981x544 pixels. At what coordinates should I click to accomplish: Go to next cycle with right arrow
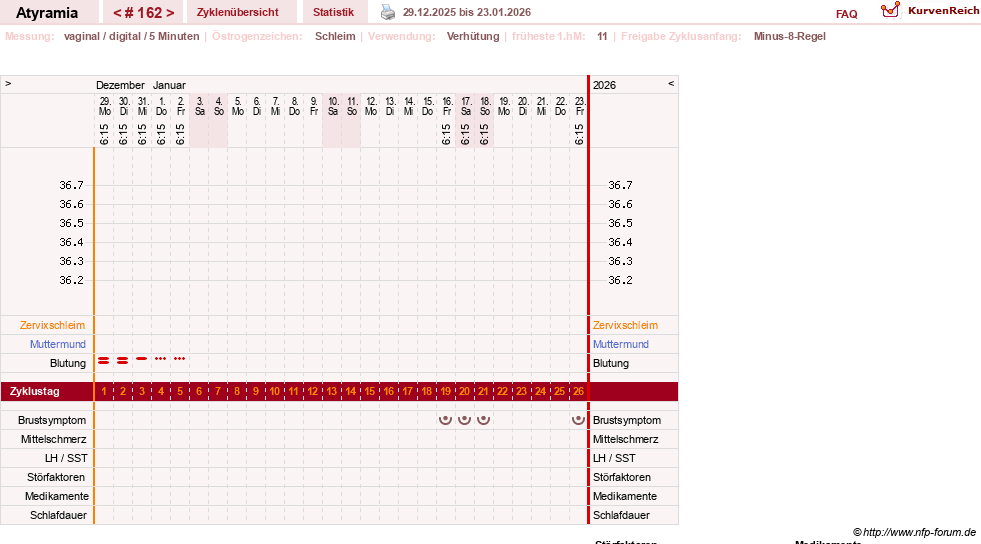[x=170, y=13]
